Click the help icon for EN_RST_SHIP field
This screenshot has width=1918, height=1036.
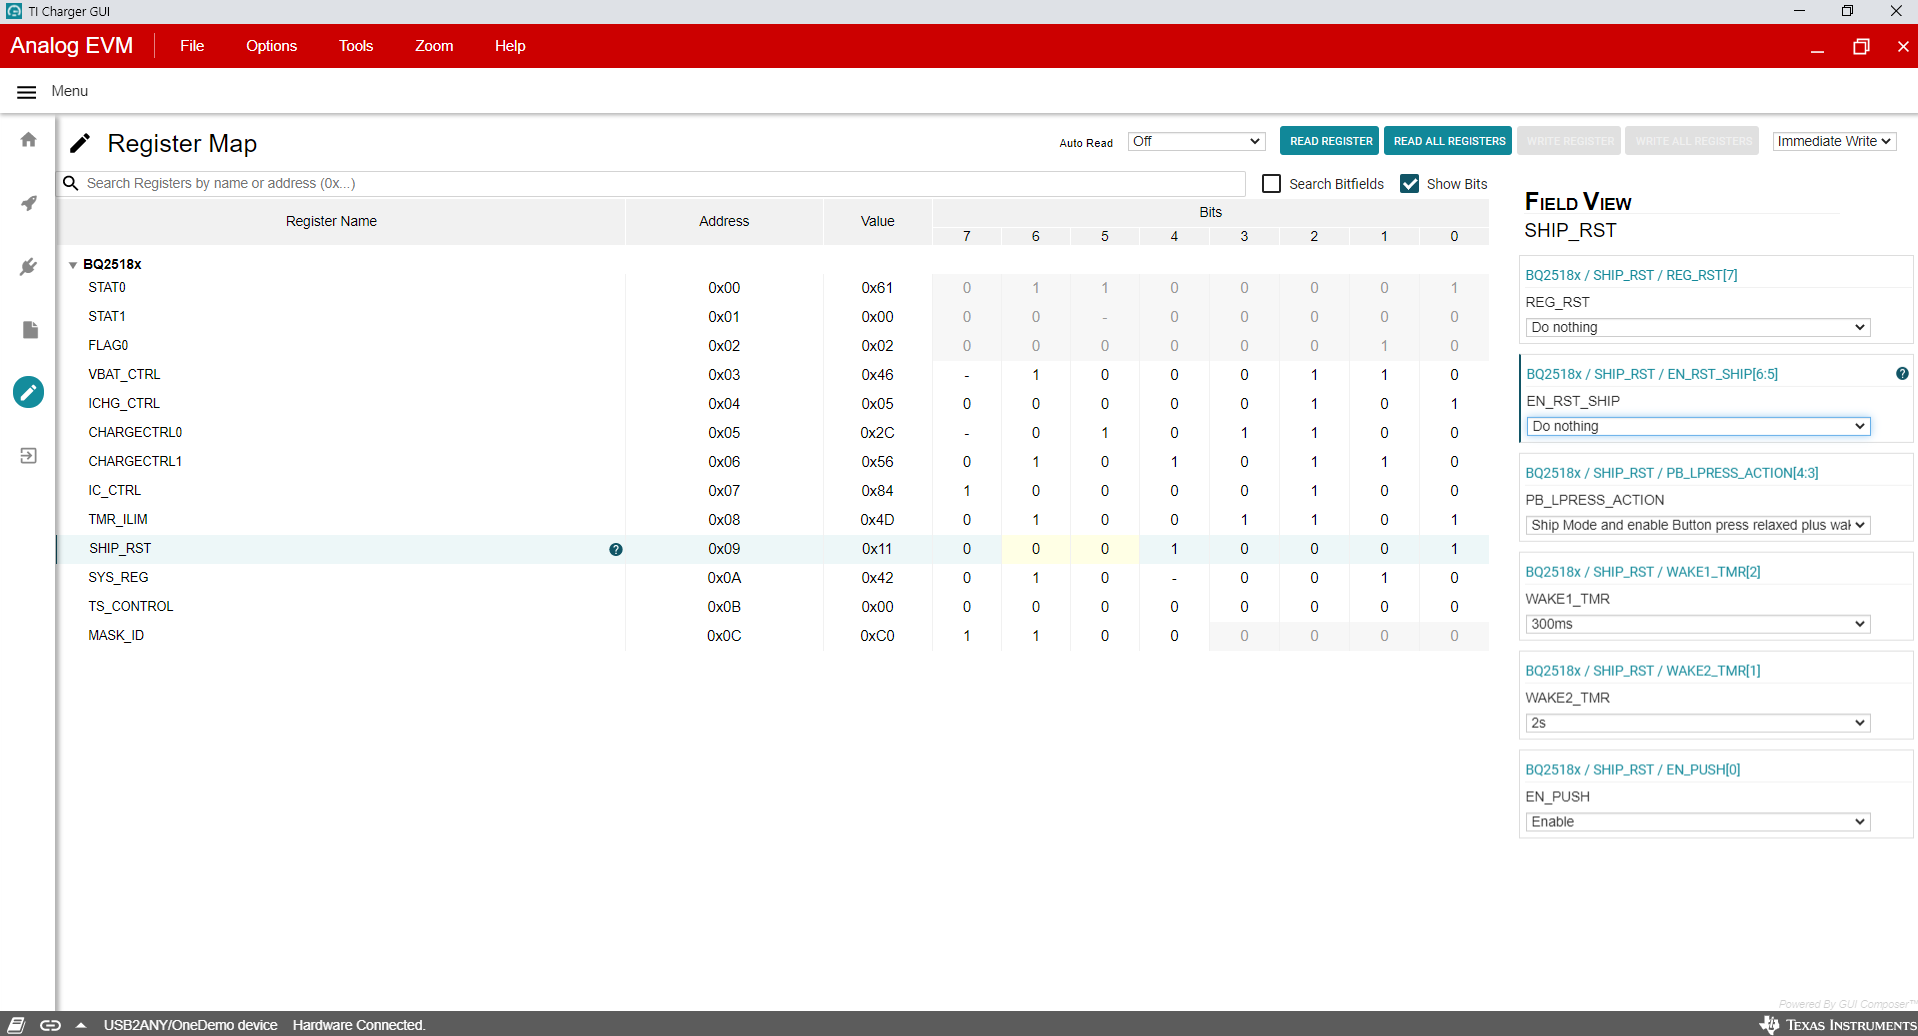click(x=1901, y=374)
